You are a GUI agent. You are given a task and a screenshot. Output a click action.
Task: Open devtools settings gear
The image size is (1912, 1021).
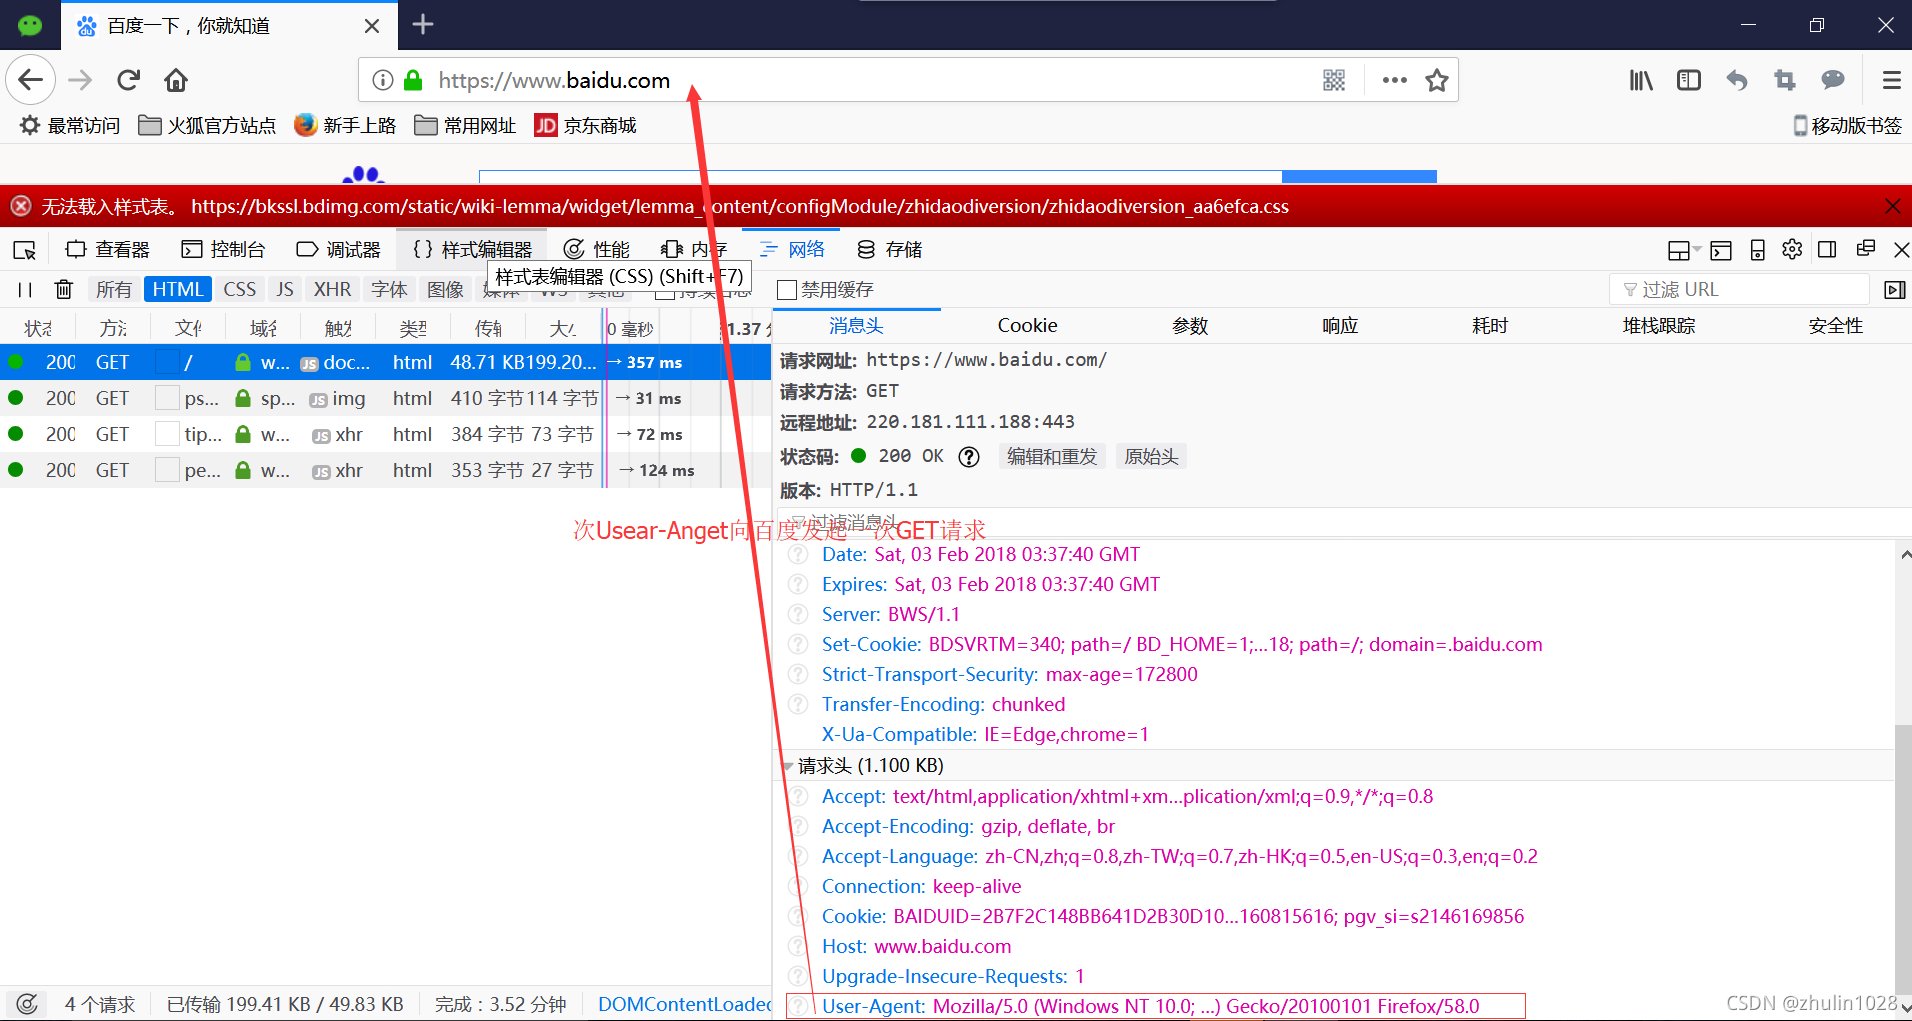[1792, 249]
